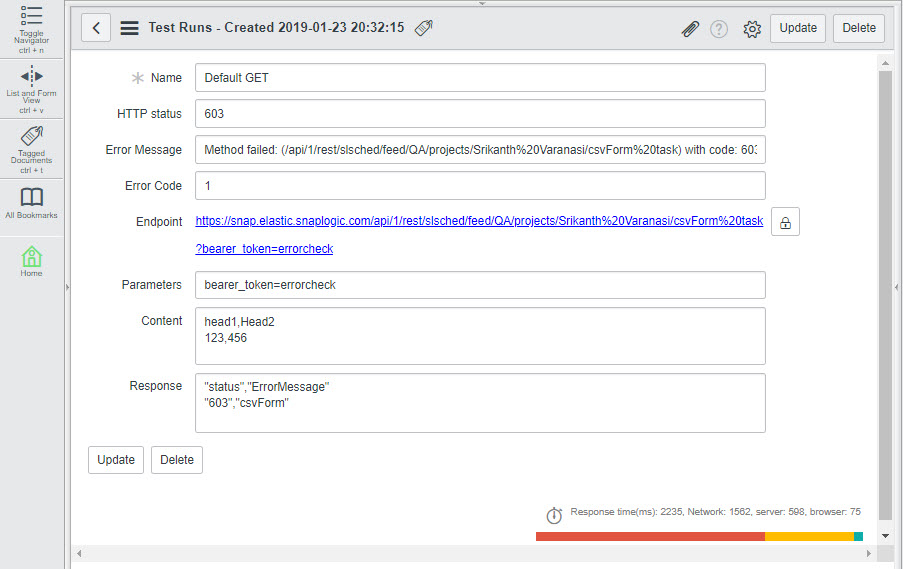This screenshot has width=903, height=569.
Task: Go to Home from sidebar
Action: pyautogui.click(x=32, y=260)
